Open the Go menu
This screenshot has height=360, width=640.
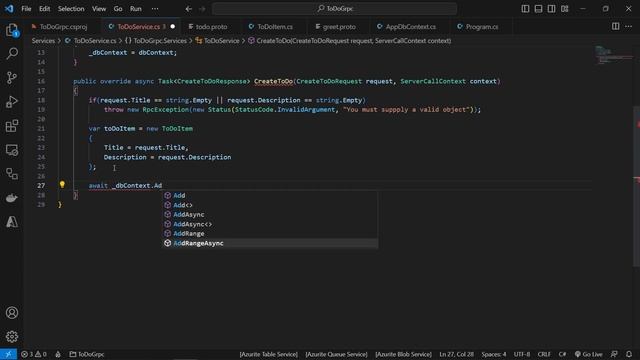[x=118, y=9]
